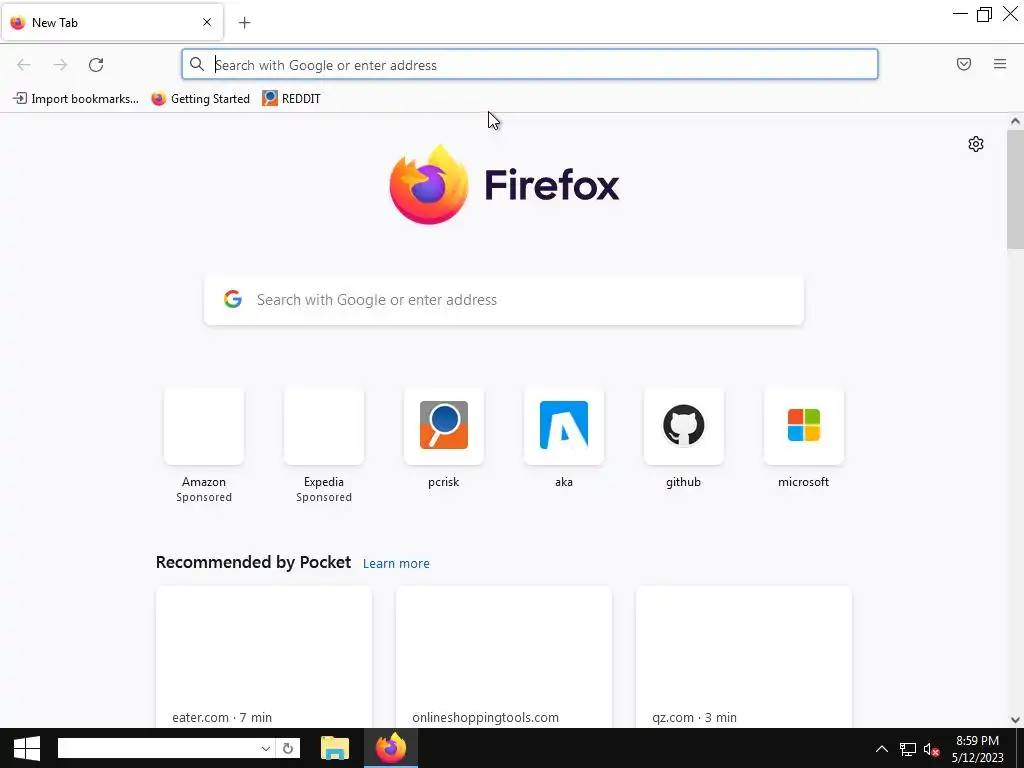Screen dimensions: 1024x768
Task: Click Import bookmarks toolbar item
Action: tap(76, 99)
